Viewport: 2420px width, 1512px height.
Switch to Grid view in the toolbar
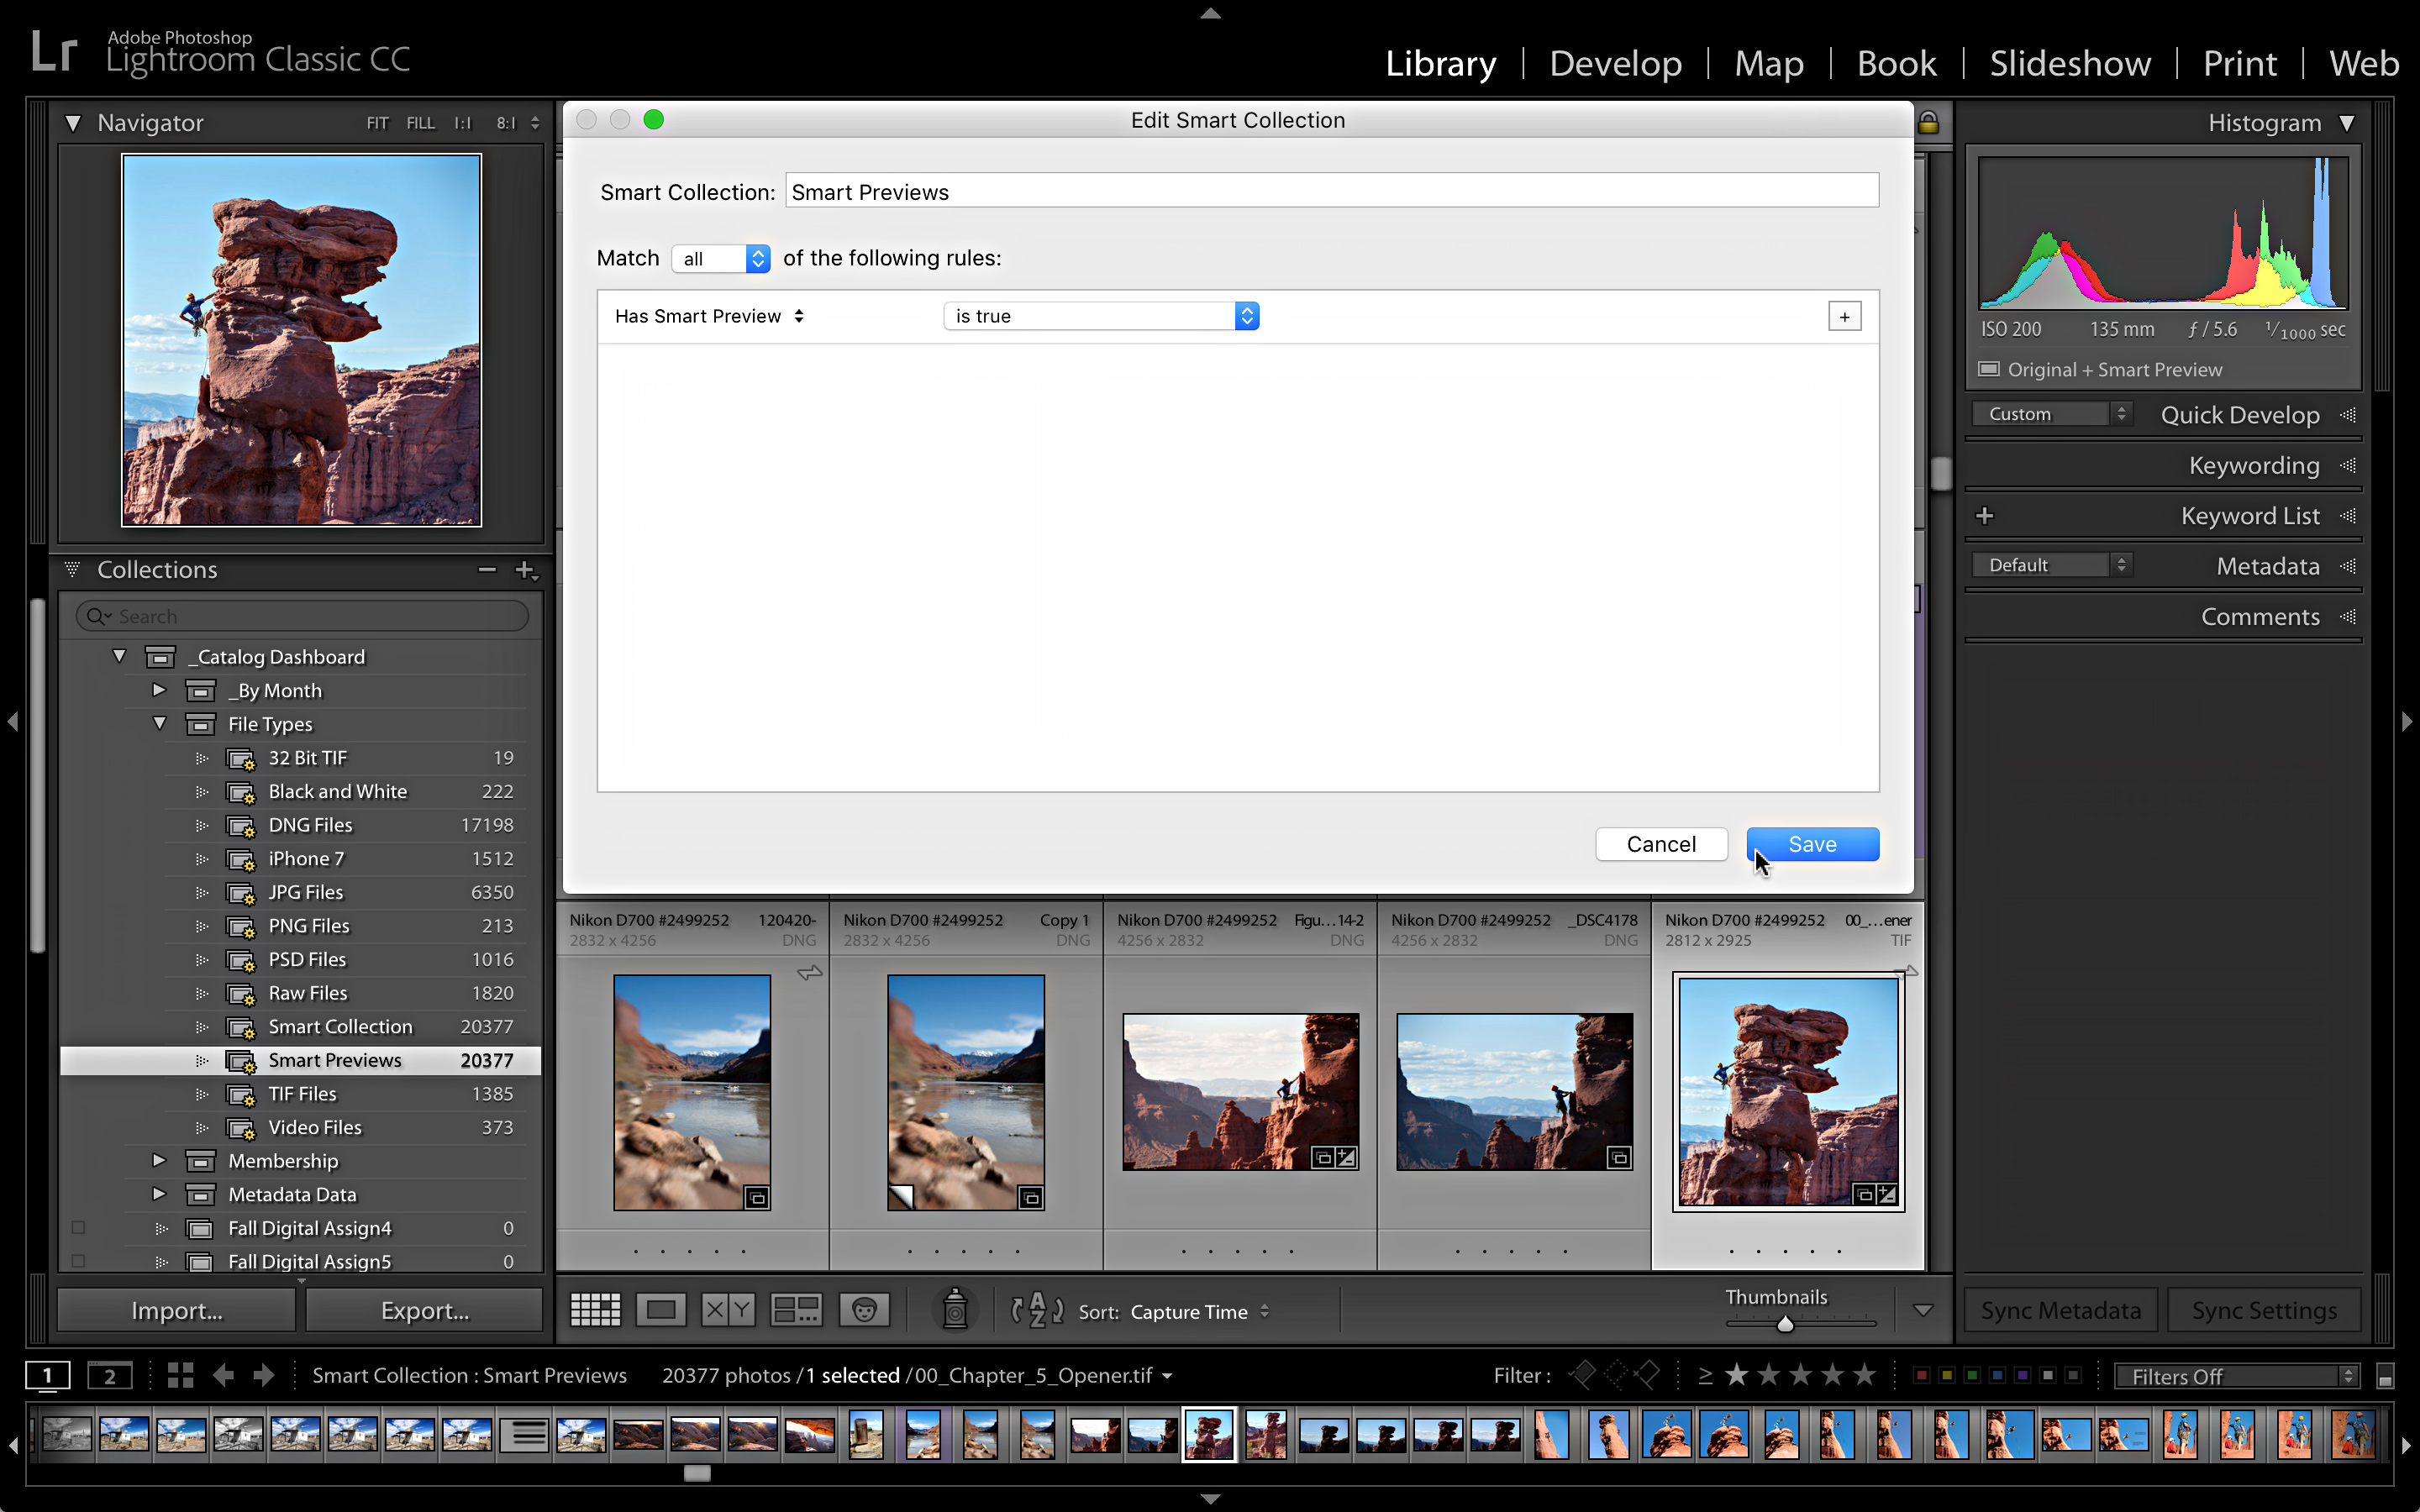[594, 1309]
